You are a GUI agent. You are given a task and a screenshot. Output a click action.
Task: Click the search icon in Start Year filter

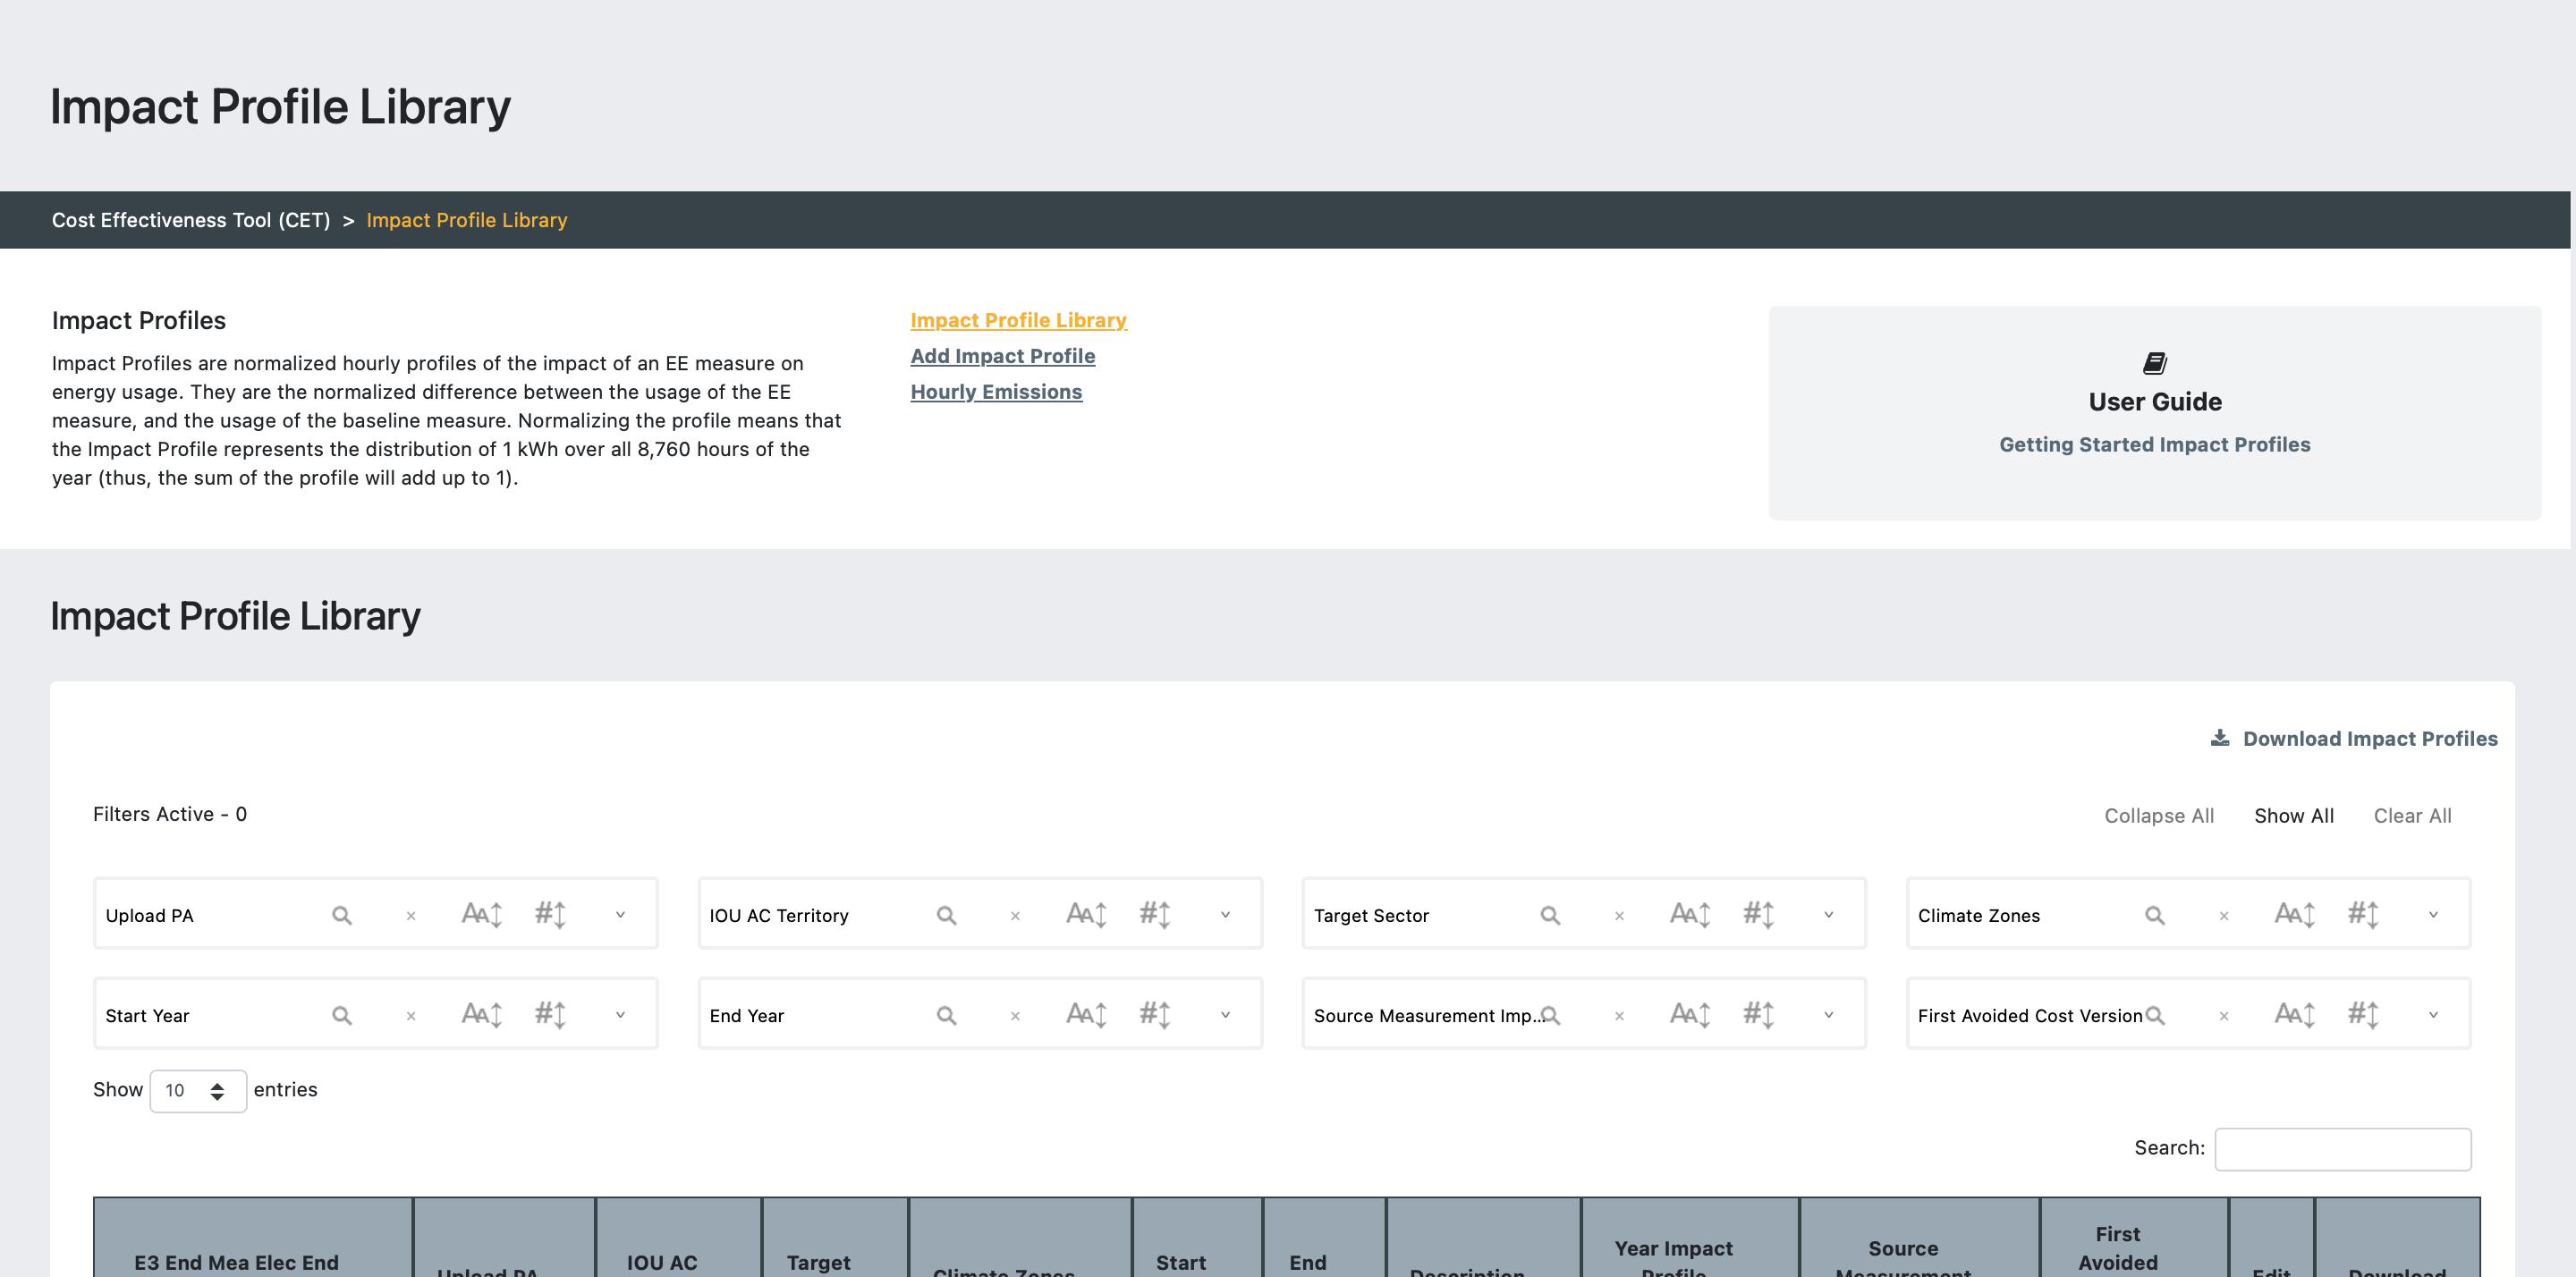coord(341,1015)
